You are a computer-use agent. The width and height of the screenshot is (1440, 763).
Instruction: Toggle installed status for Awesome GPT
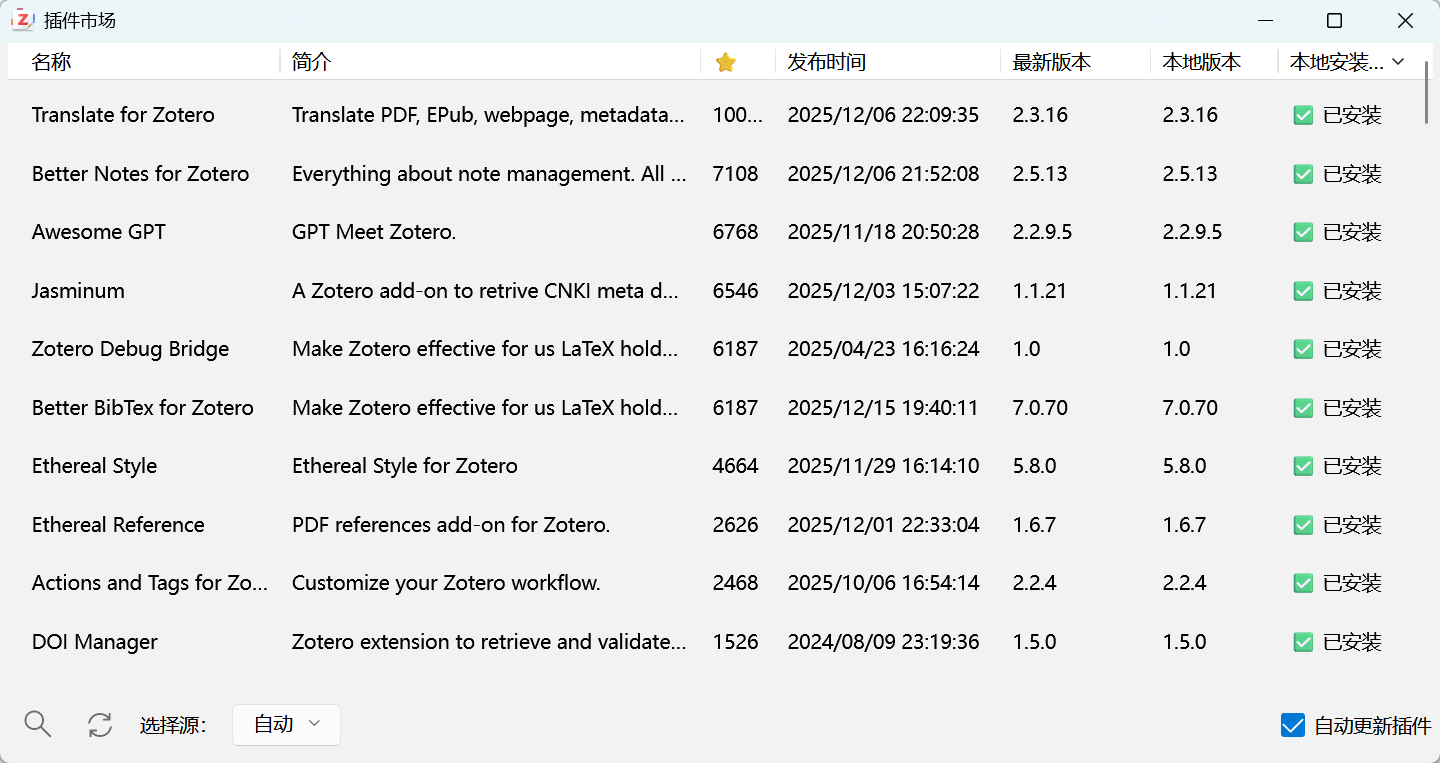click(x=1303, y=232)
